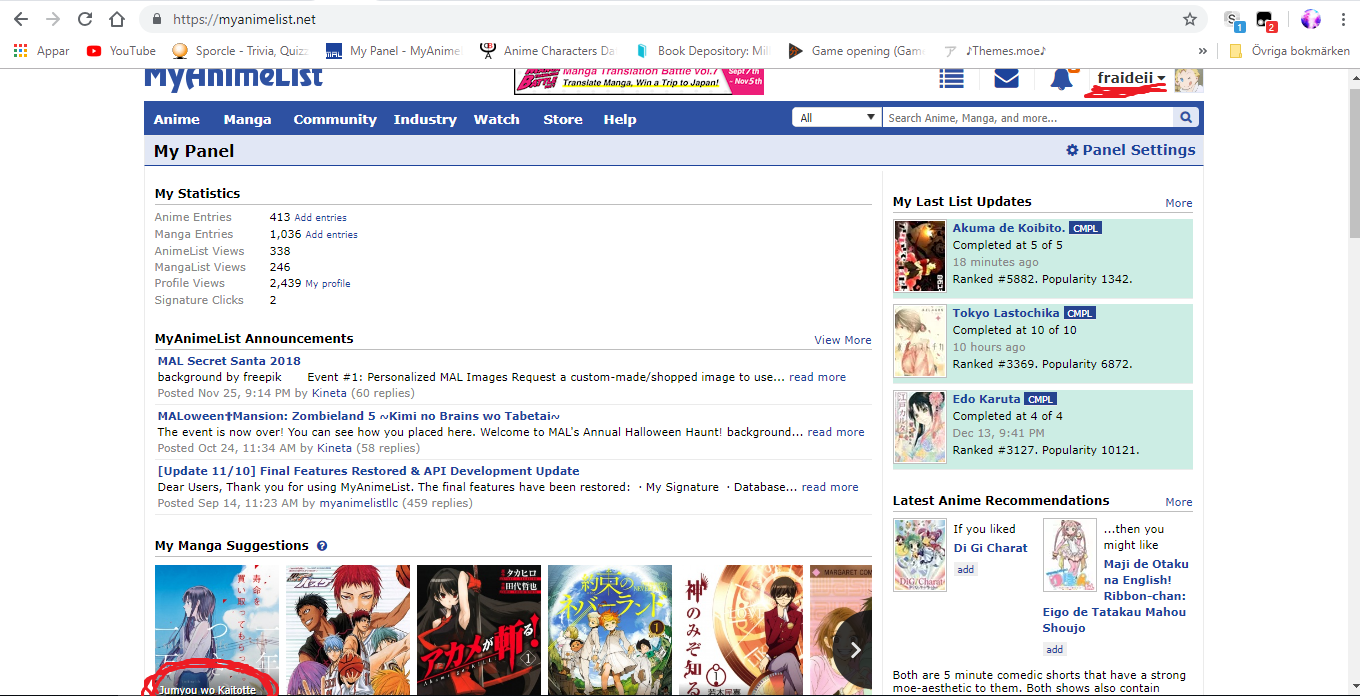Open the Chrome profile avatar icon

(x=1311, y=19)
